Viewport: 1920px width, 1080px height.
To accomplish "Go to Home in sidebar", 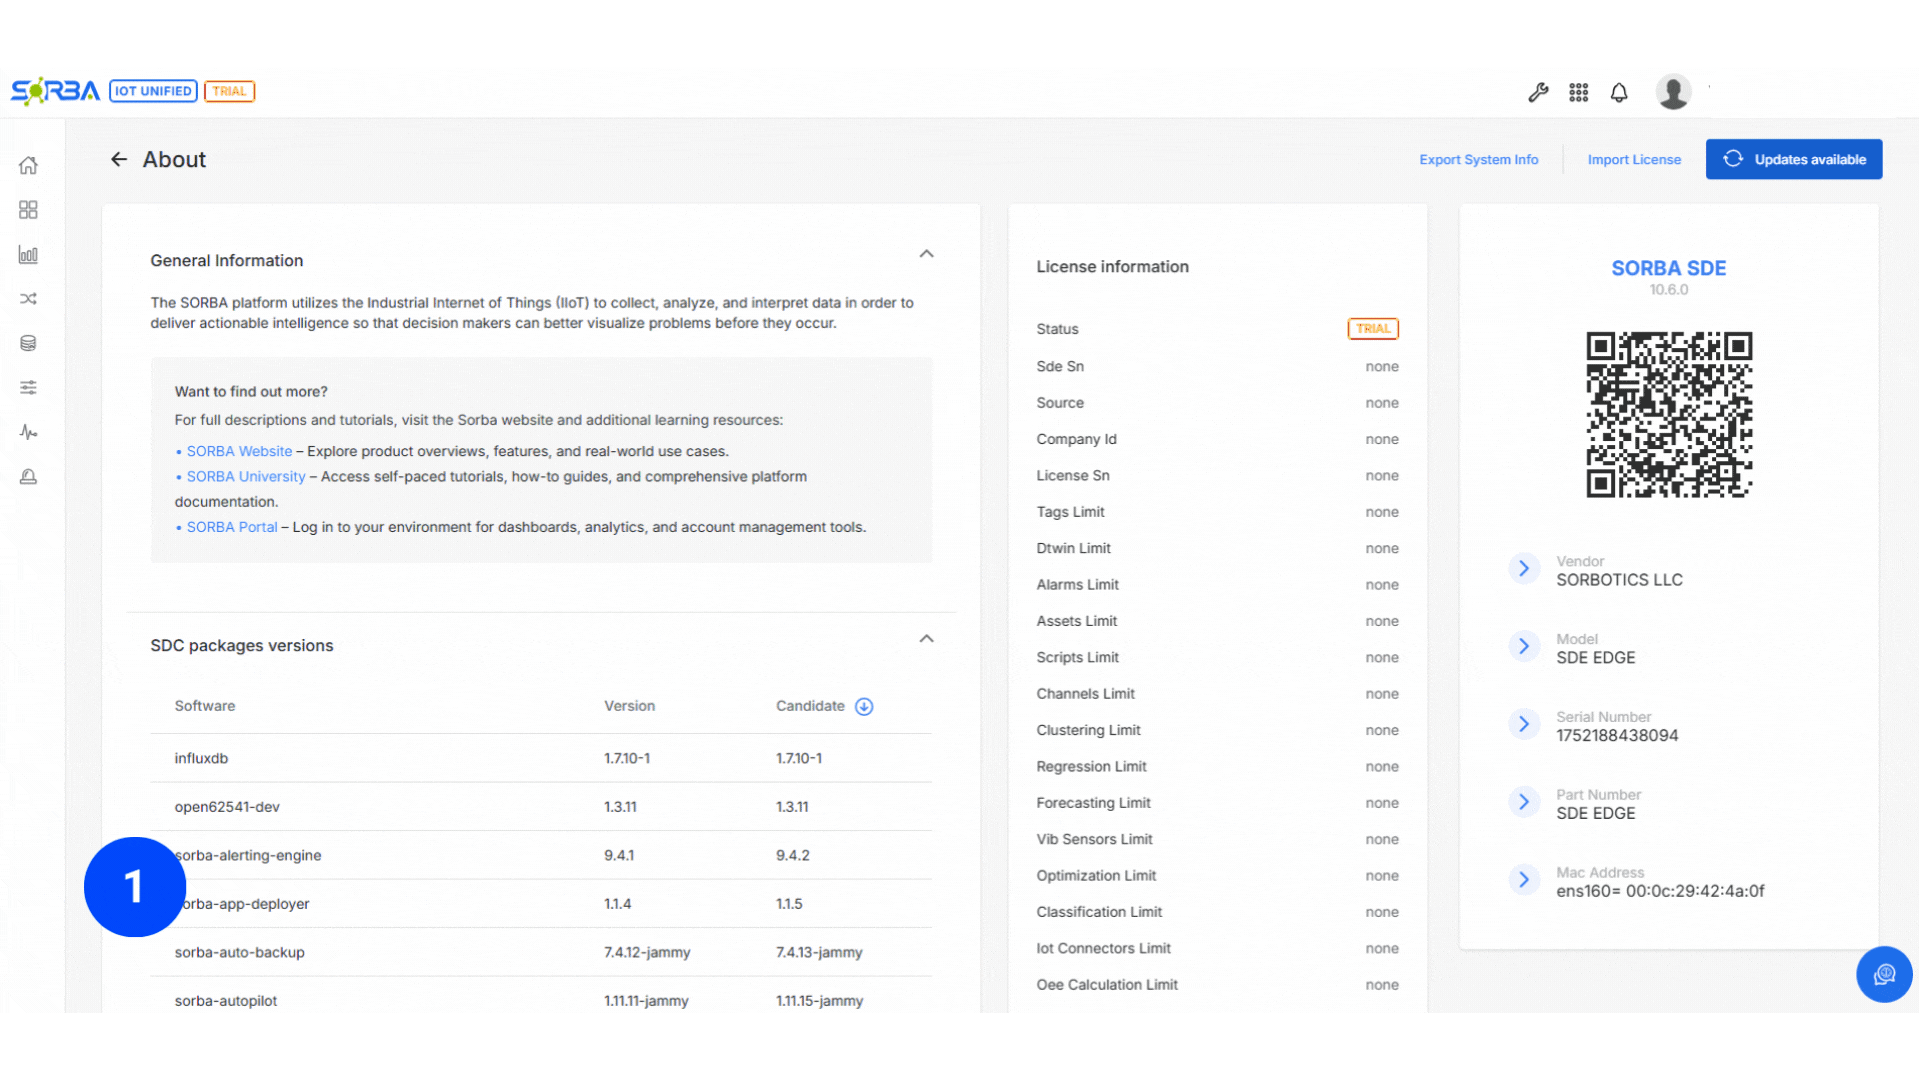I will [x=28, y=165].
